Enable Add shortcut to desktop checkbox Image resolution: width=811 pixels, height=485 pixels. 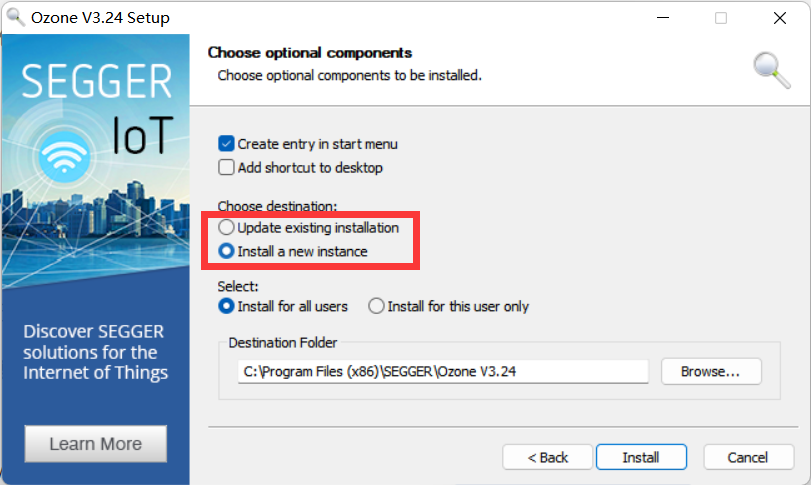coord(226,168)
